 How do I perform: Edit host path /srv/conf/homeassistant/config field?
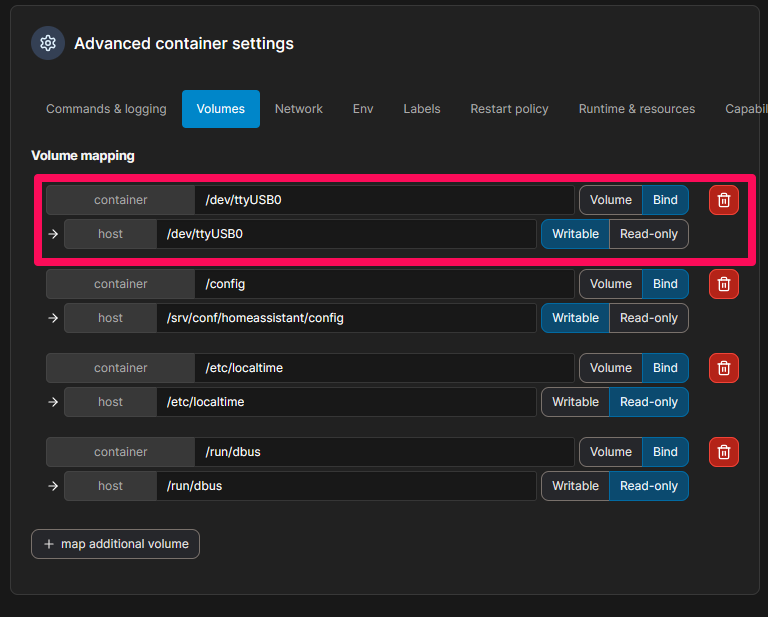tap(346, 318)
